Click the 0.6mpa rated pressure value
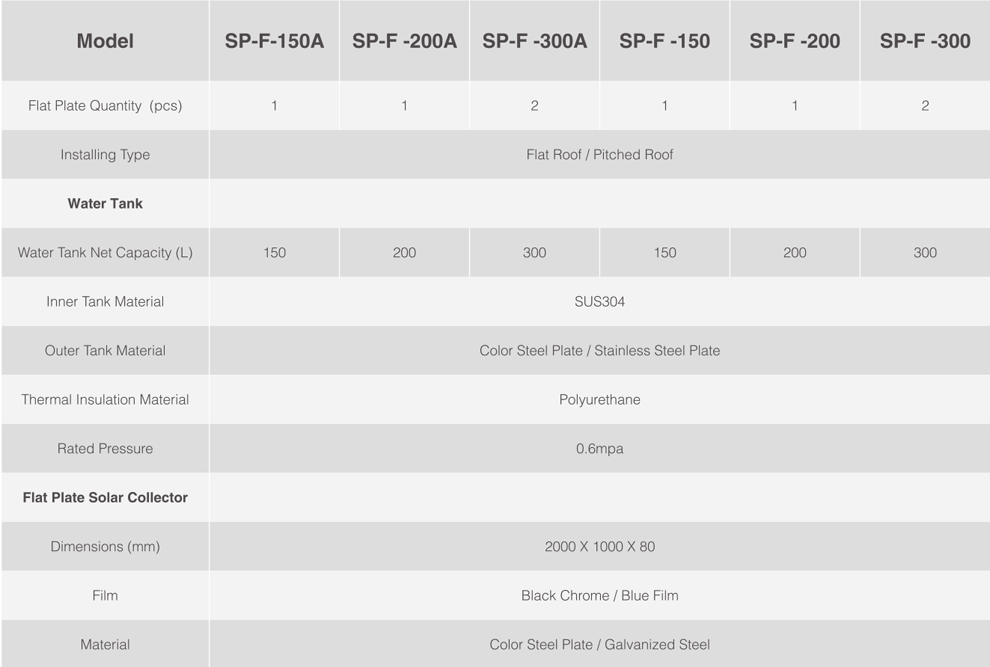 tap(600, 448)
